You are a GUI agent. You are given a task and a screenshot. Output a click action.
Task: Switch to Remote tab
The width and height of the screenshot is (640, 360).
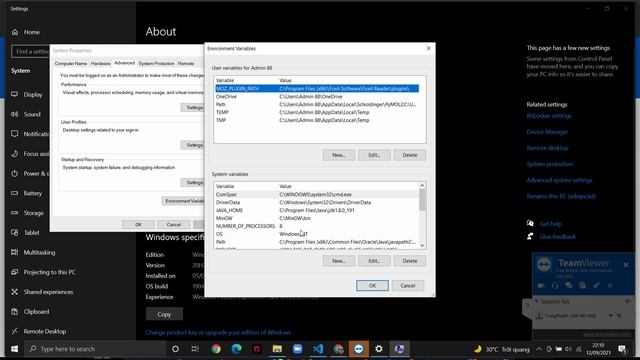186,64
